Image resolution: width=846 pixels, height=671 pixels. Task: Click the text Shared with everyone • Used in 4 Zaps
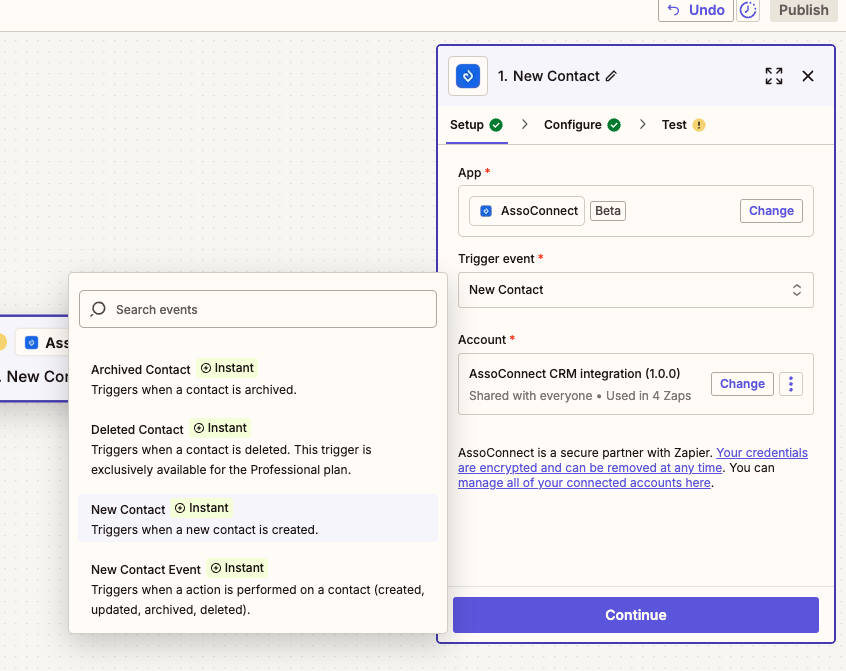click(579, 396)
